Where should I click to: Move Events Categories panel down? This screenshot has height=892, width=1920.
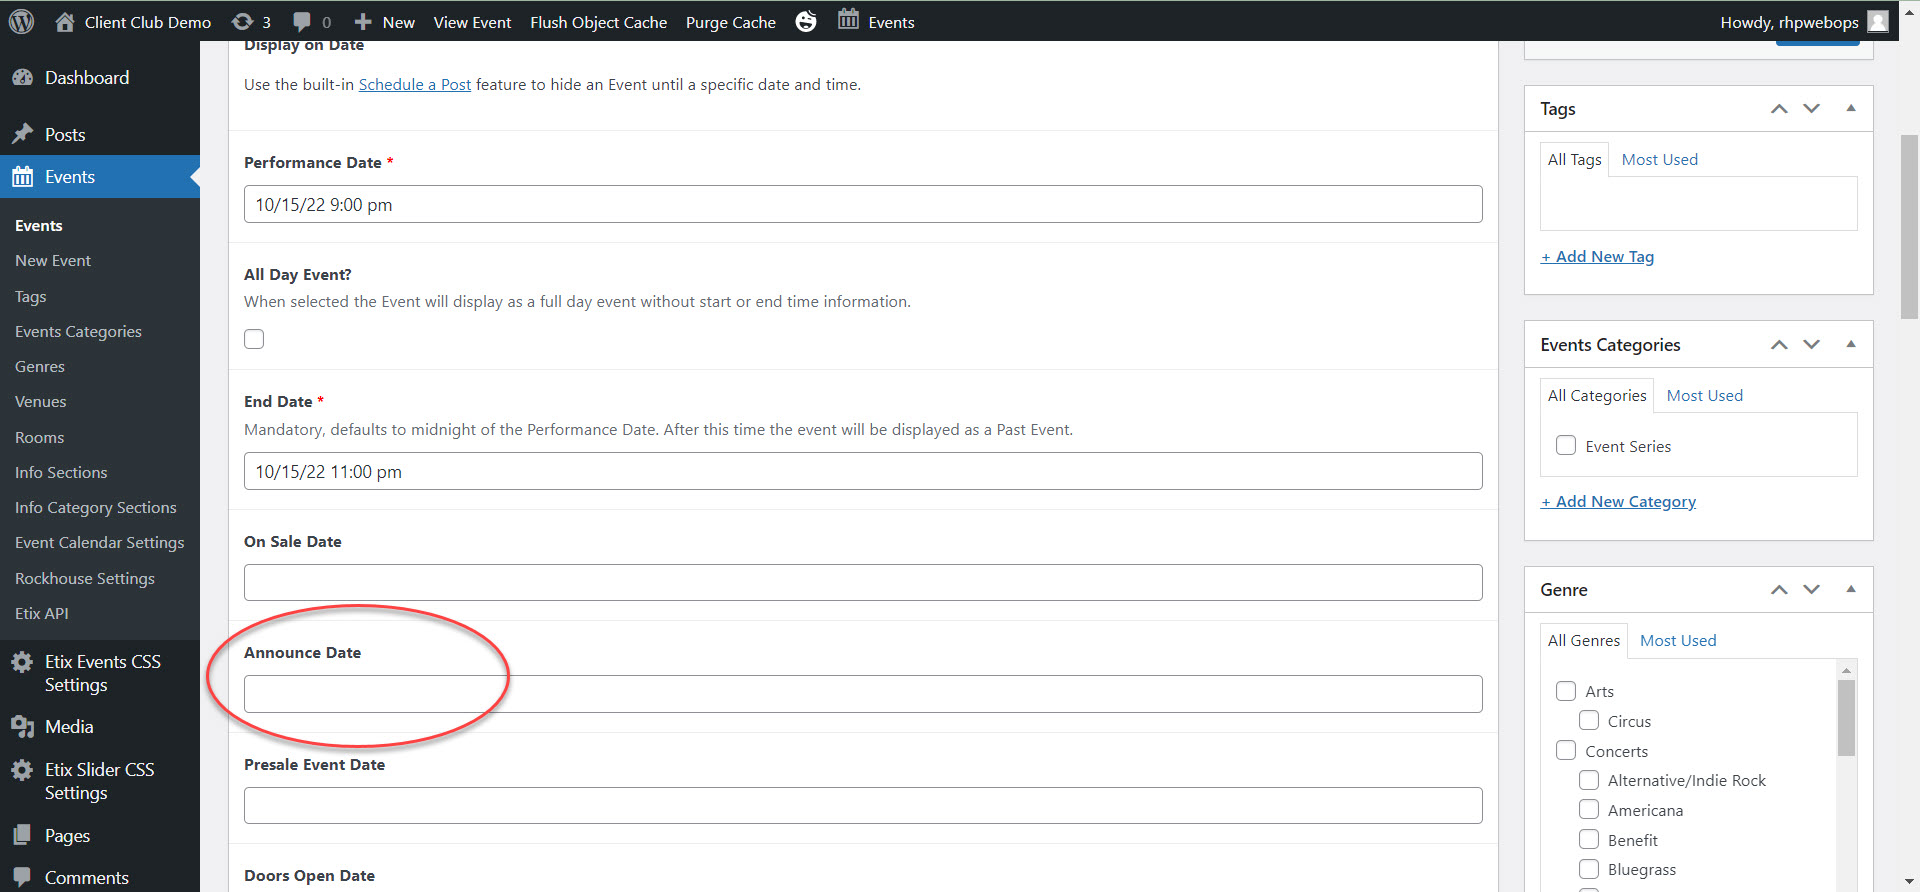click(x=1811, y=345)
